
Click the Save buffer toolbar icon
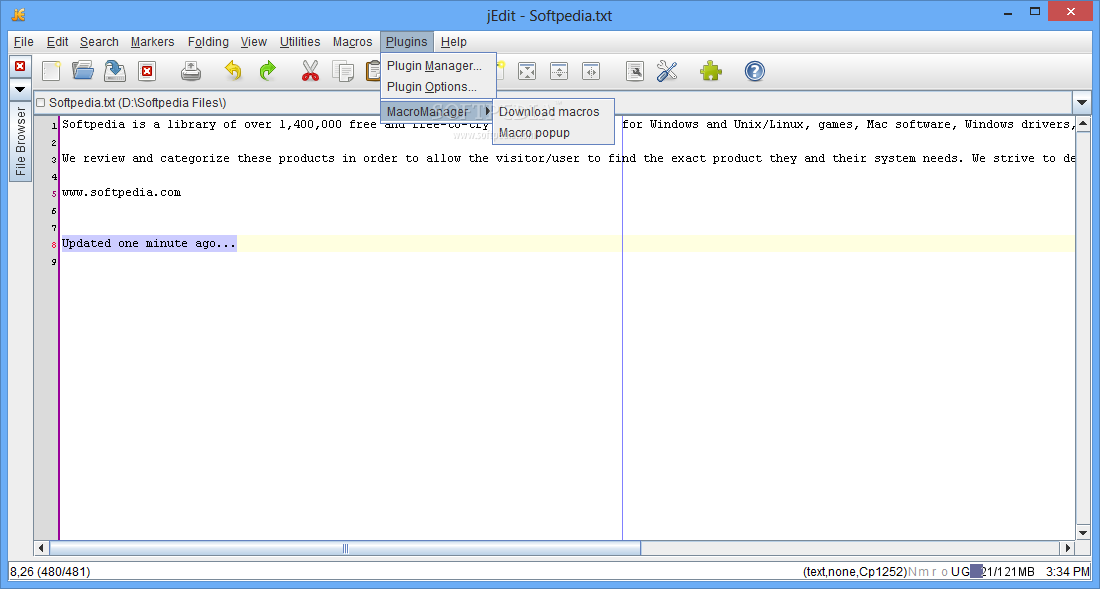tap(115, 71)
